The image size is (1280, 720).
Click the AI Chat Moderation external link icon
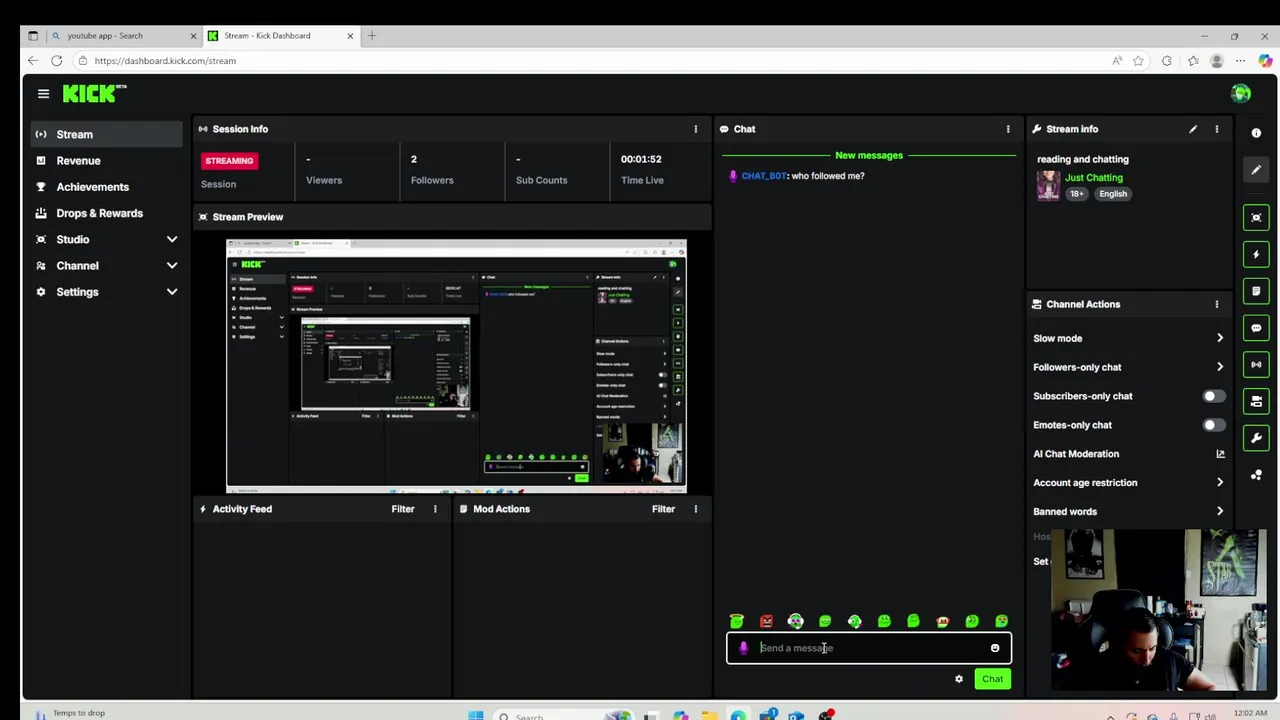click(x=1220, y=454)
